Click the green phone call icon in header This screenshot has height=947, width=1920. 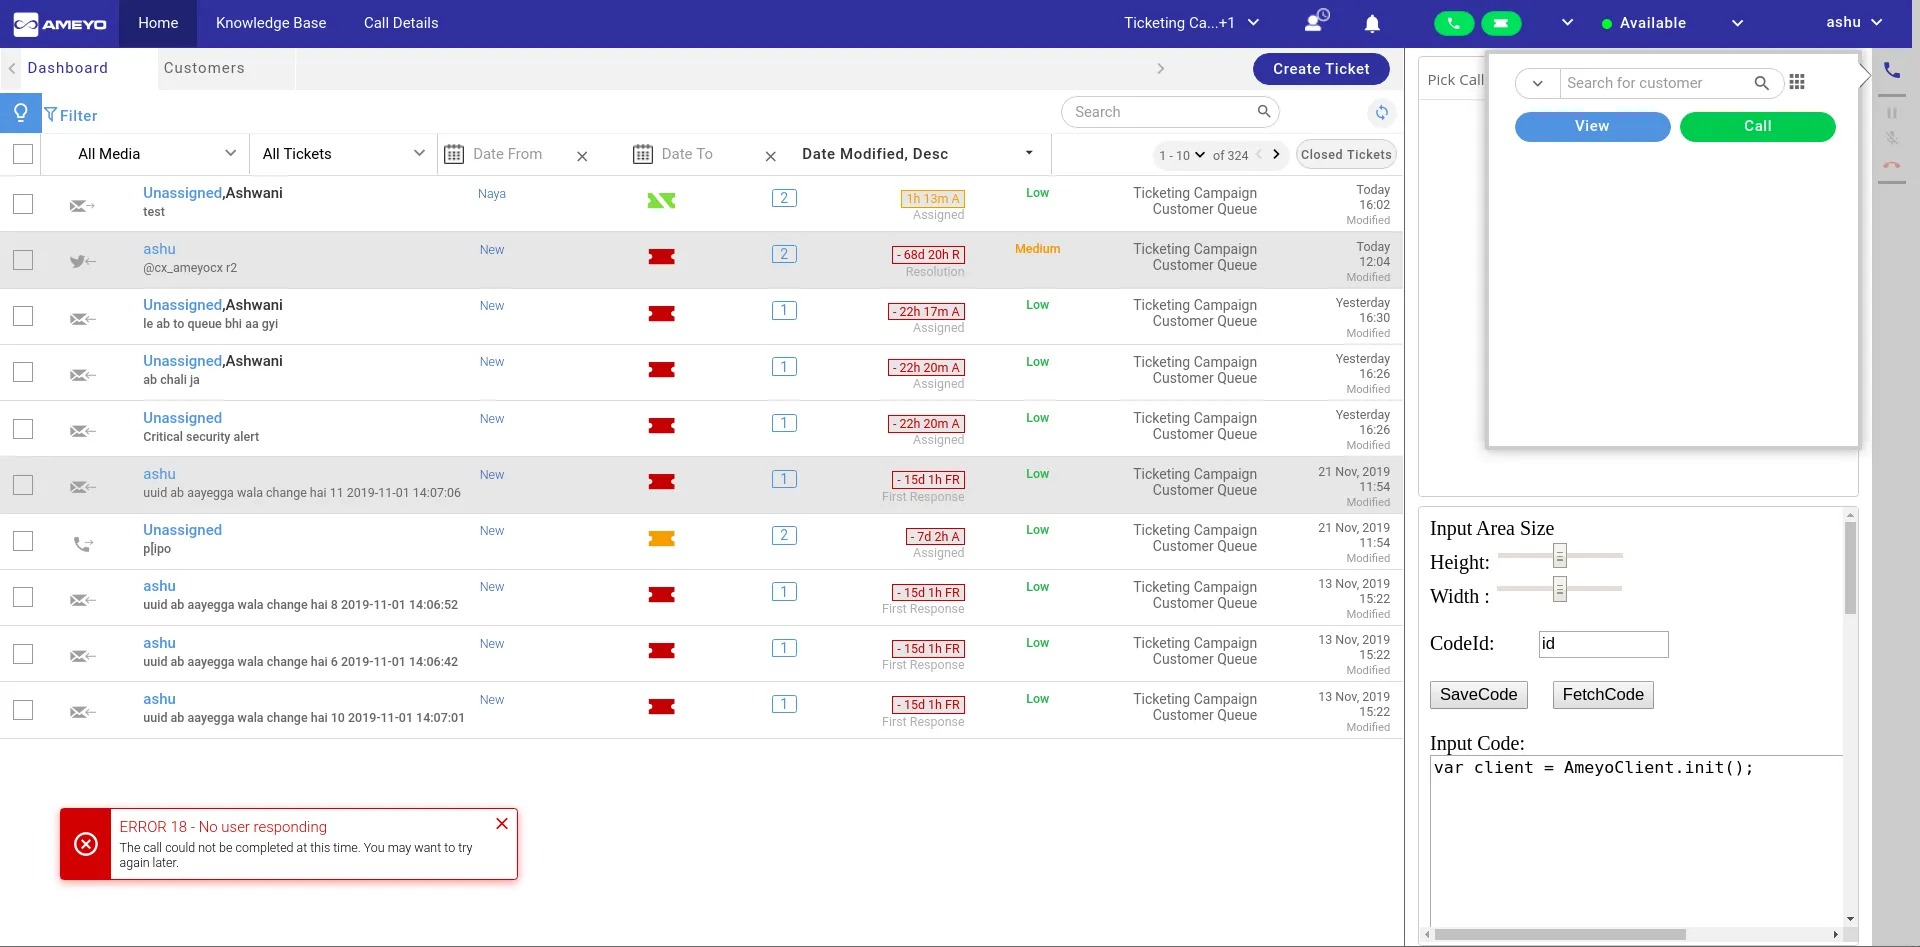[1454, 23]
